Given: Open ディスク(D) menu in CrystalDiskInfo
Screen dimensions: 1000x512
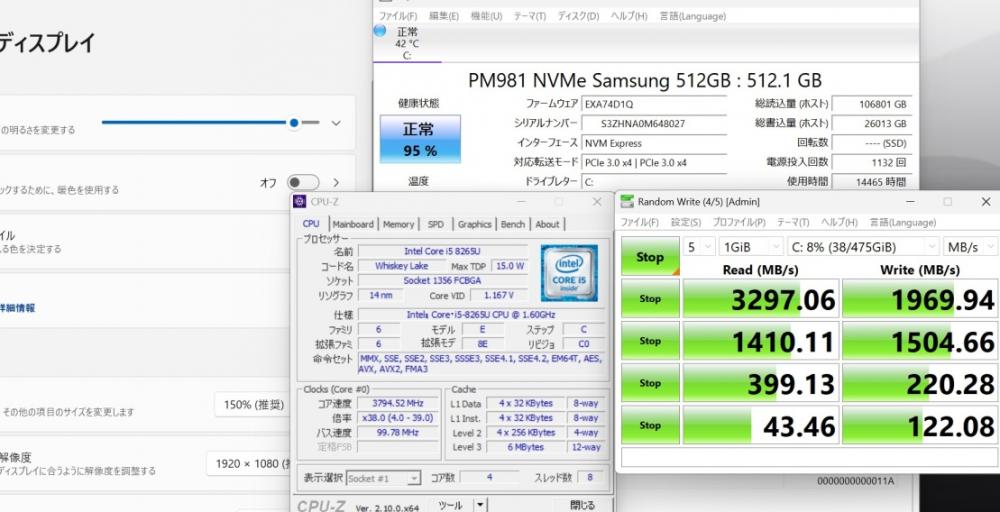Looking at the screenshot, I should pos(578,16).
